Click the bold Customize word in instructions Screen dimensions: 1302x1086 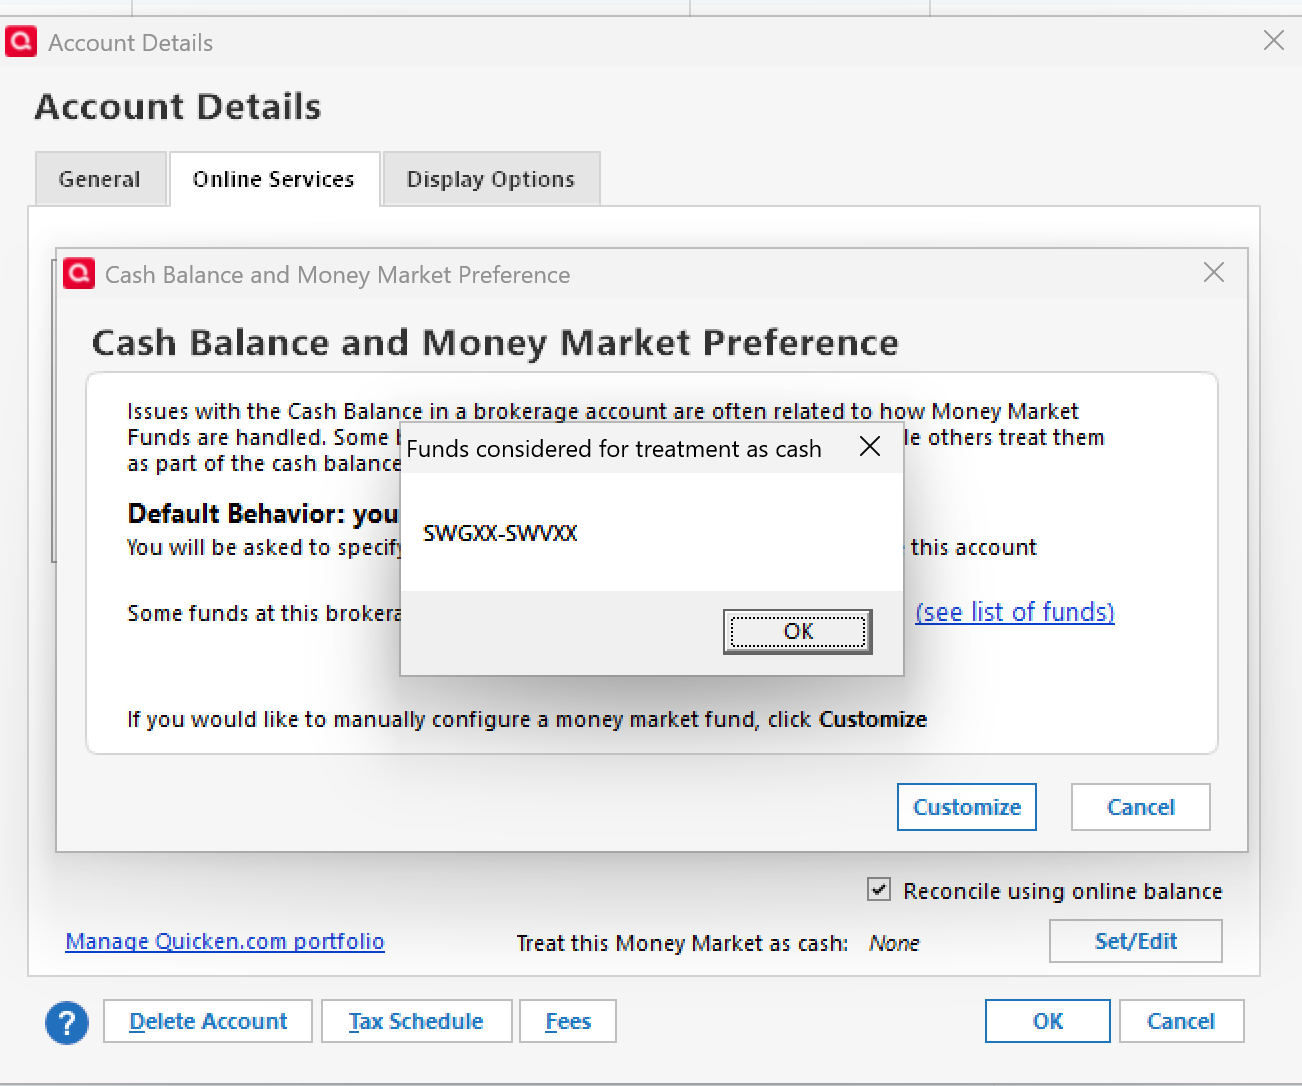click(873, 719)
